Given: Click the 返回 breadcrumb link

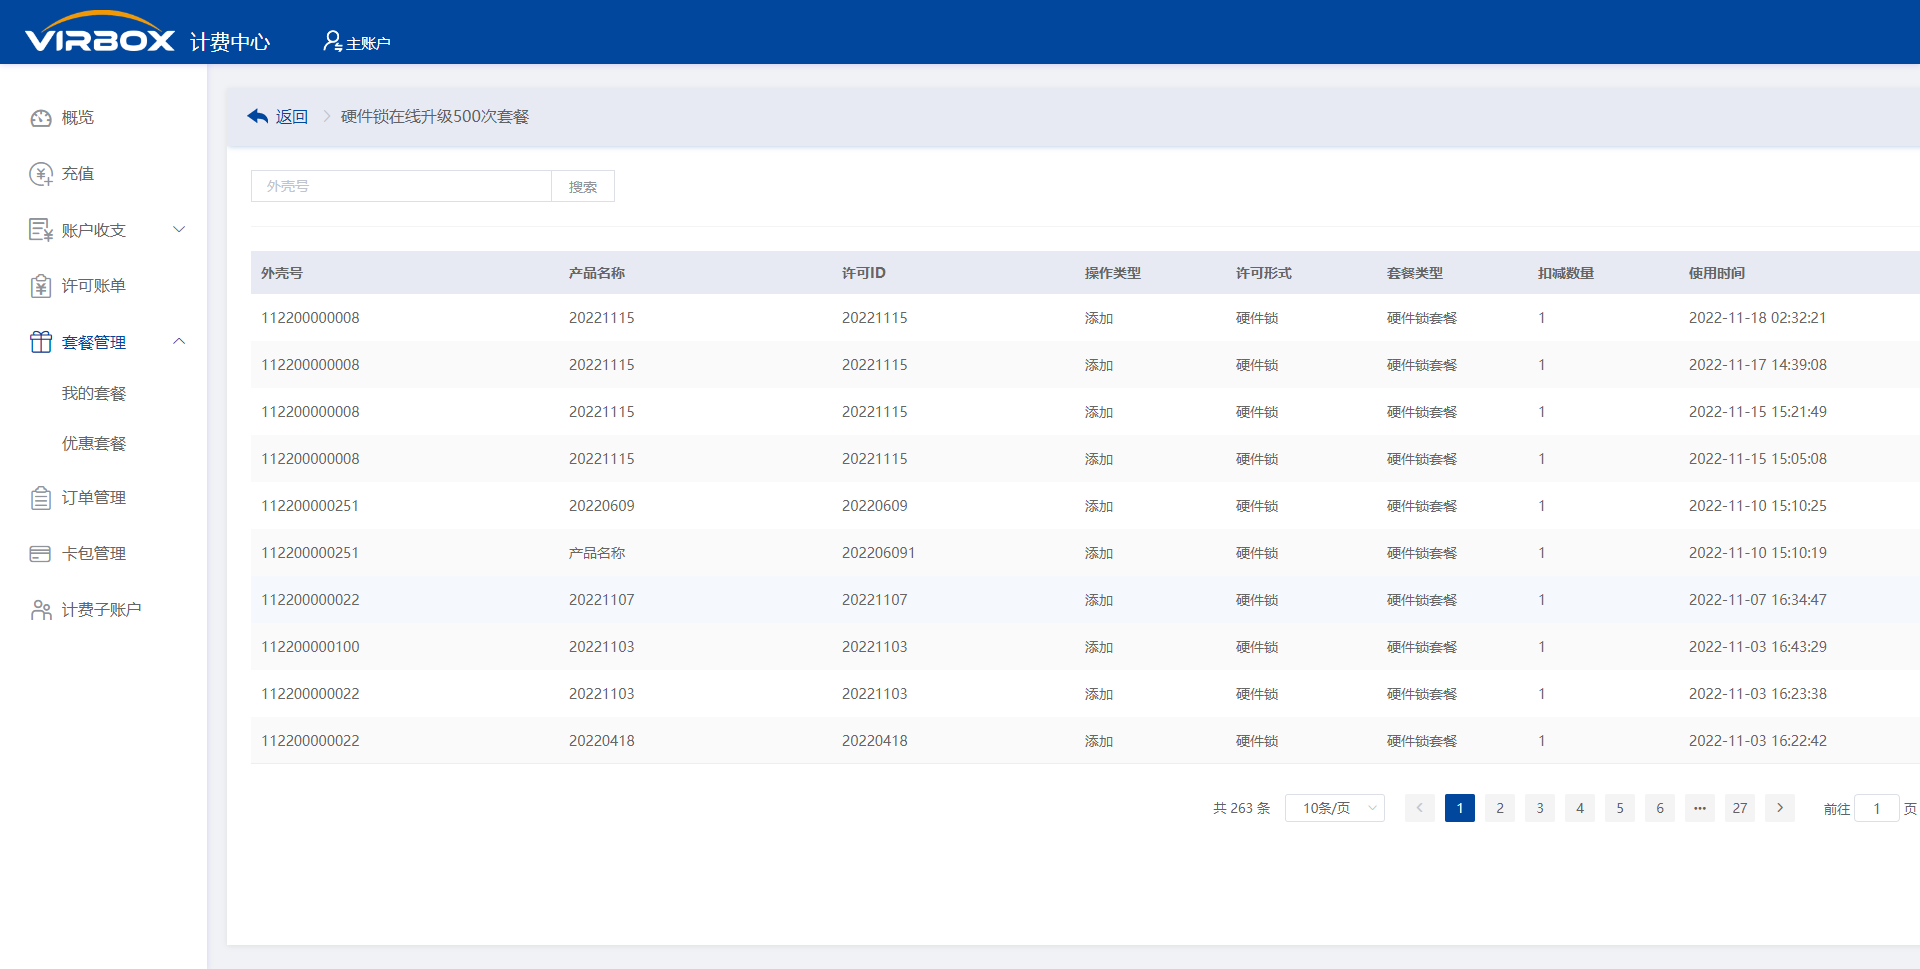Looking at the screenshot, I should 292,117.
